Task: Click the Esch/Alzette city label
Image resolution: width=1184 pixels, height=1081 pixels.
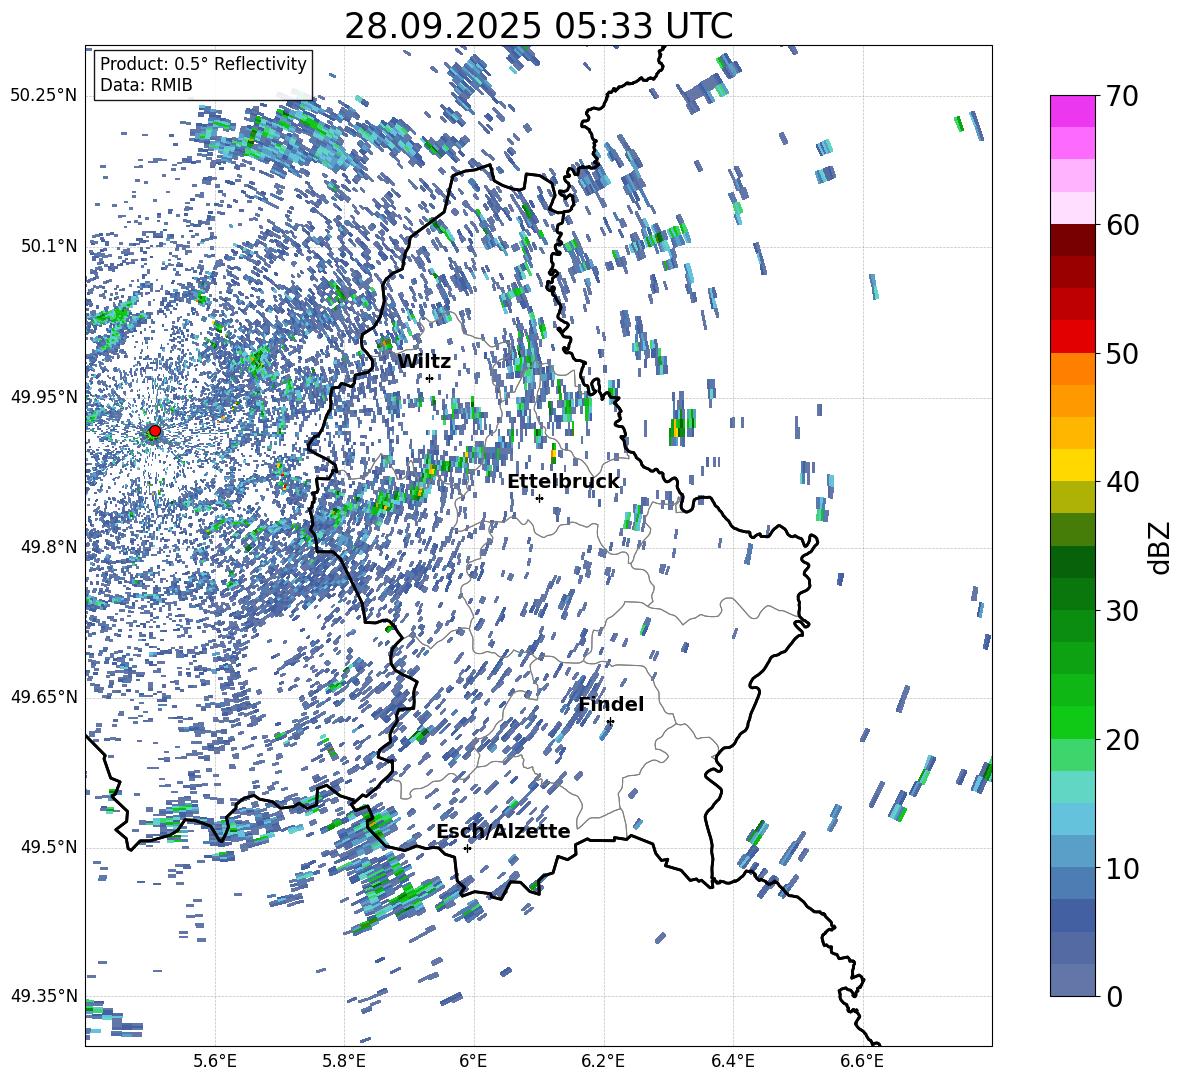Action: point(503,831)
